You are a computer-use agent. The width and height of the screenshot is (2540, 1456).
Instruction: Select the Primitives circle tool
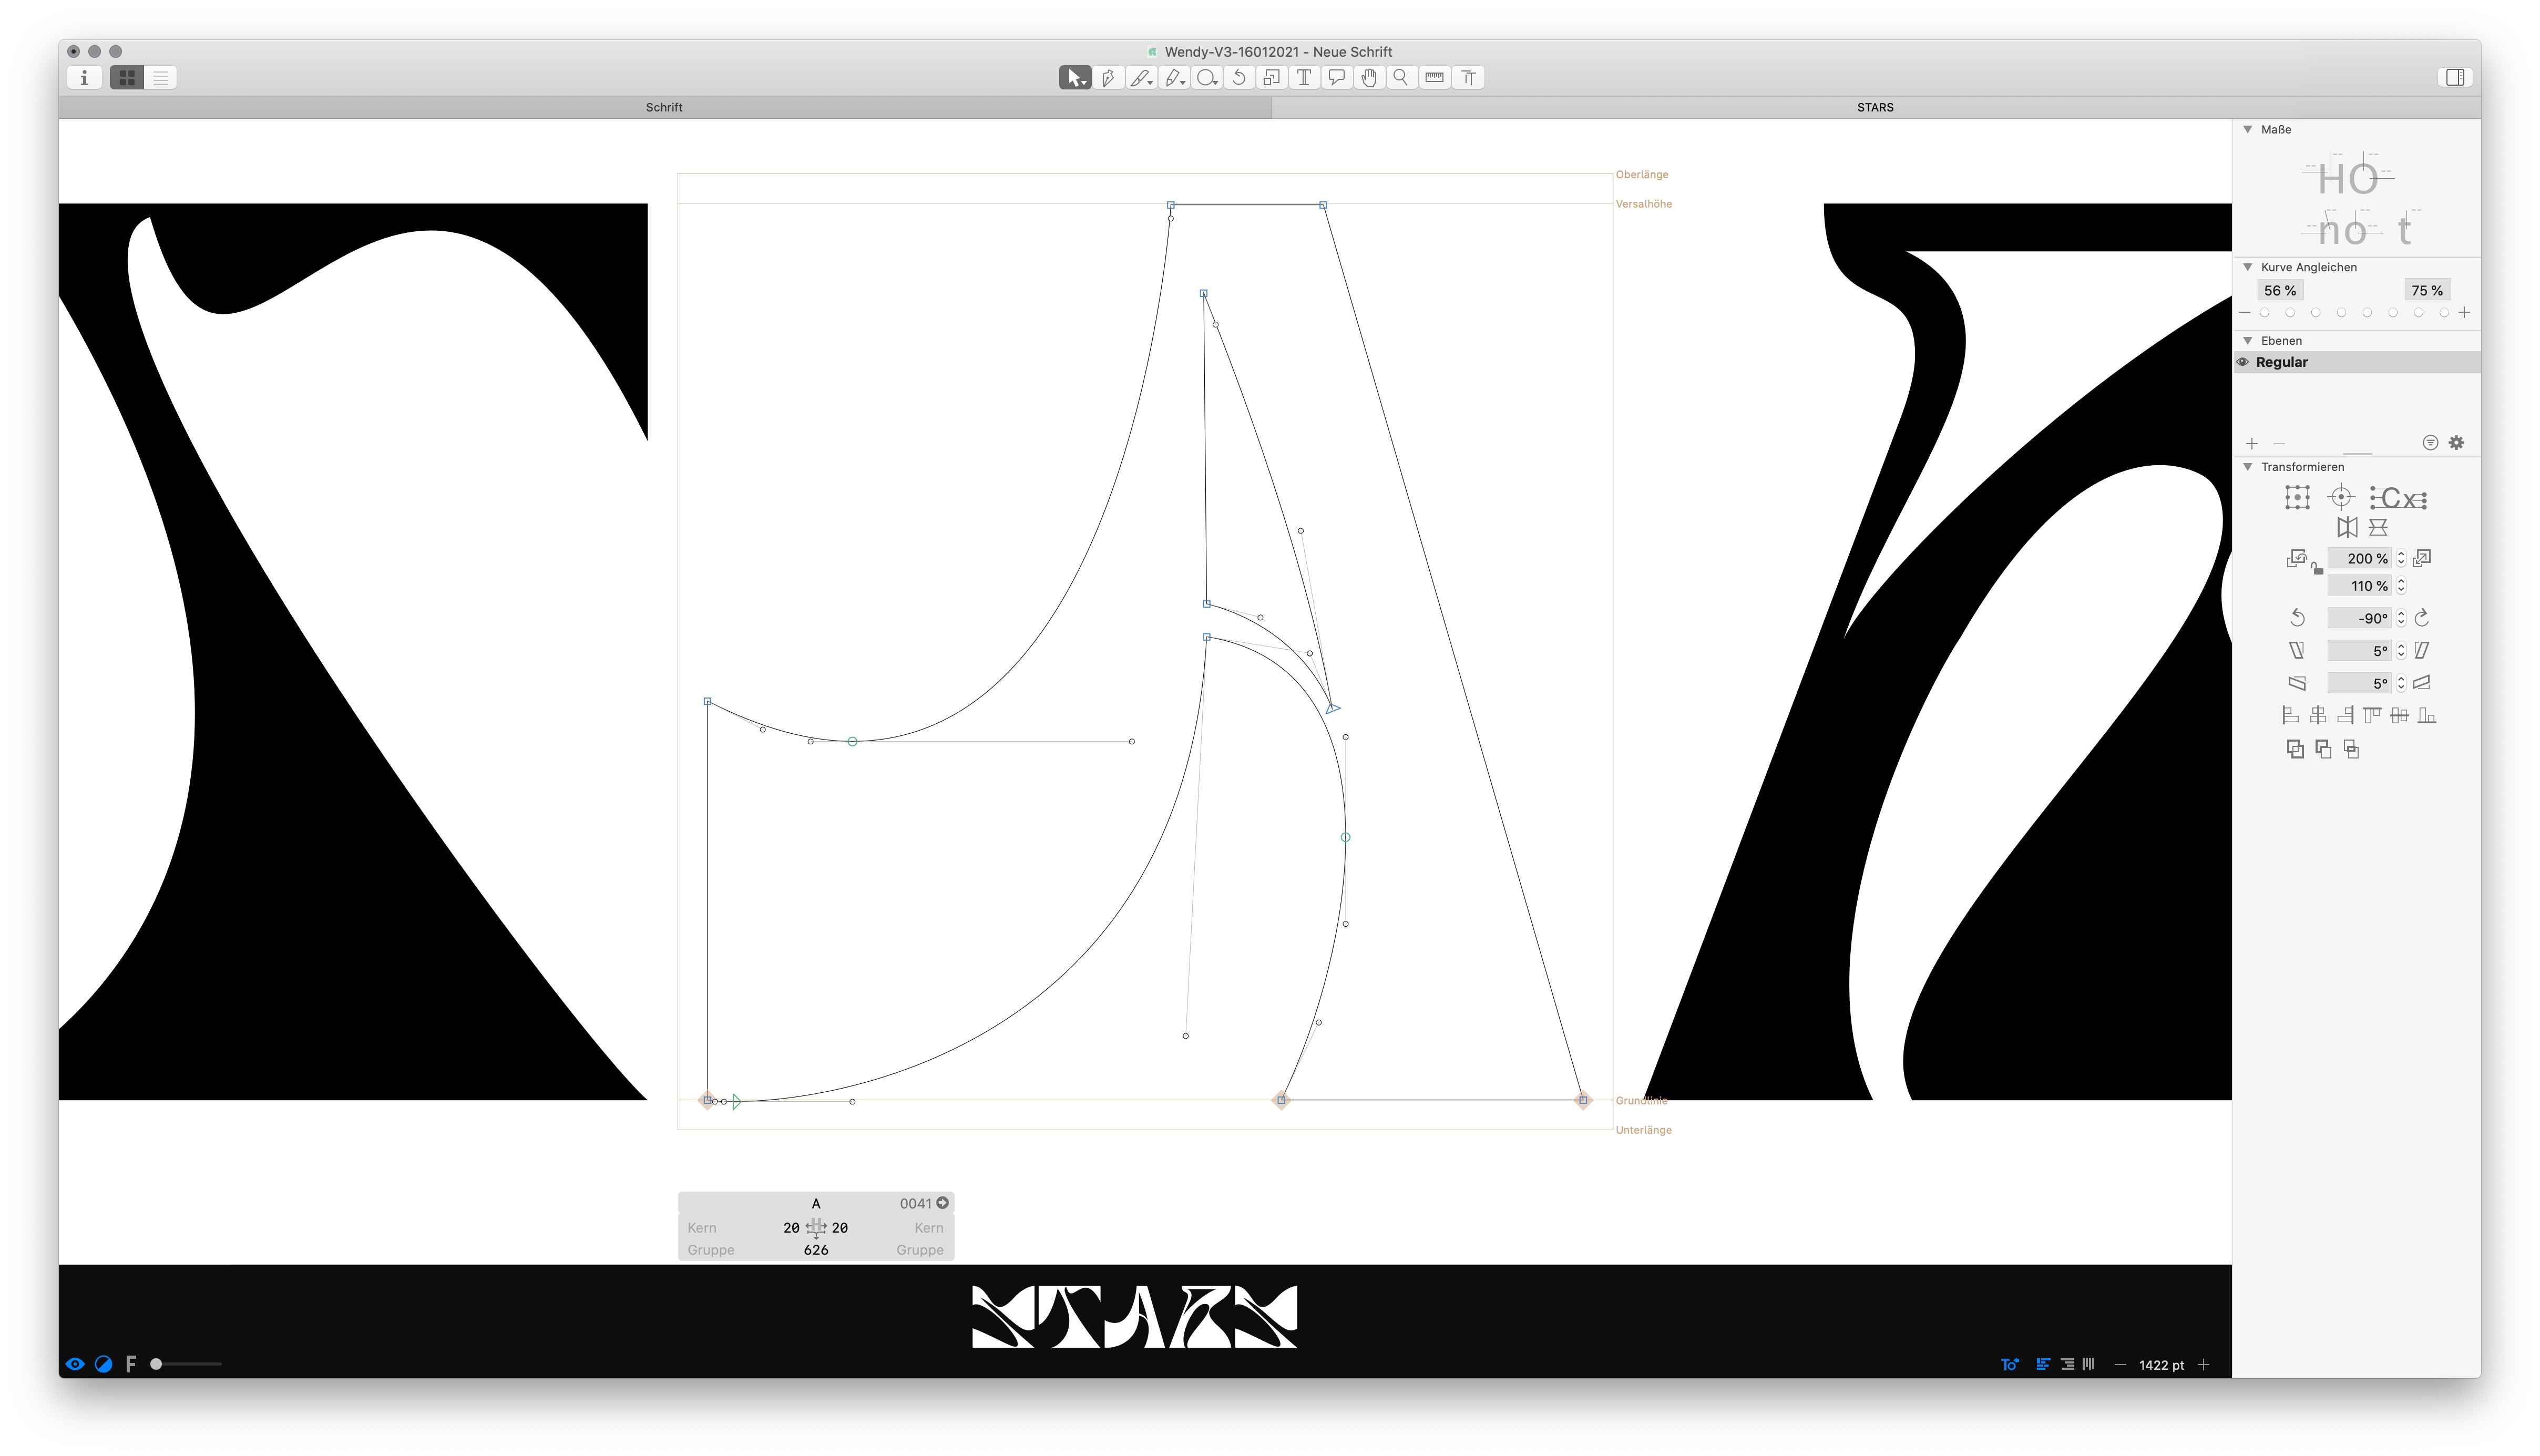[1206, 77]
